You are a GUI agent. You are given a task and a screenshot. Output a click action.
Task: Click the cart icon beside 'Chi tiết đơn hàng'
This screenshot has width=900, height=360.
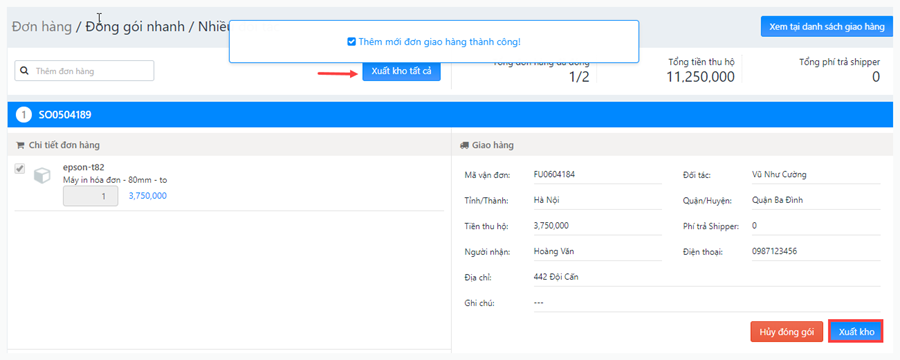(x=20, y=145)
